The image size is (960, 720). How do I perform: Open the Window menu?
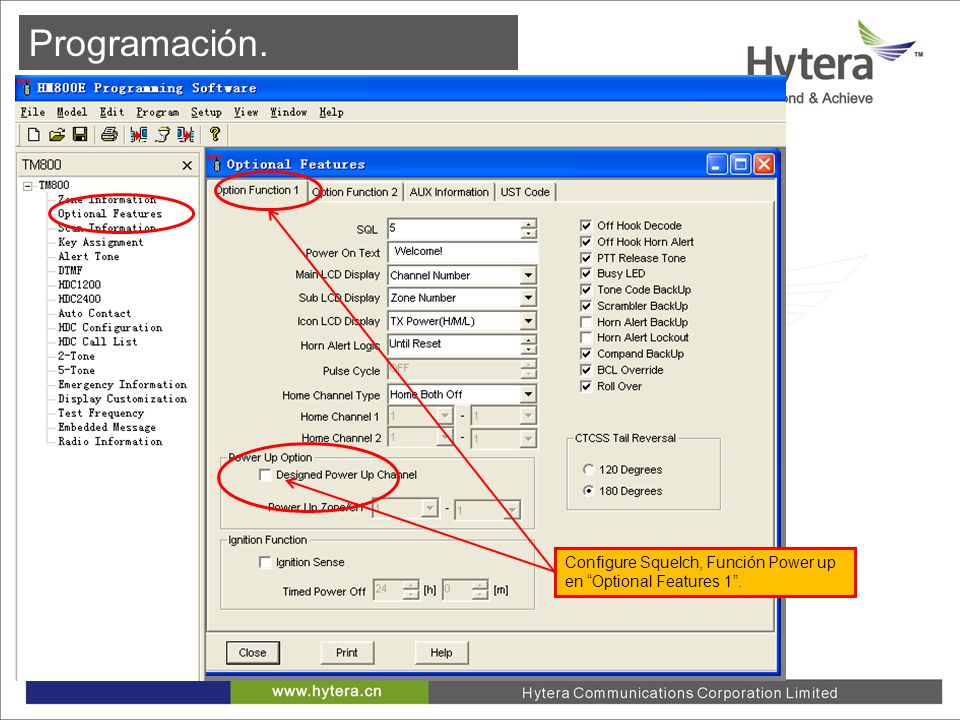pos(288,112)
